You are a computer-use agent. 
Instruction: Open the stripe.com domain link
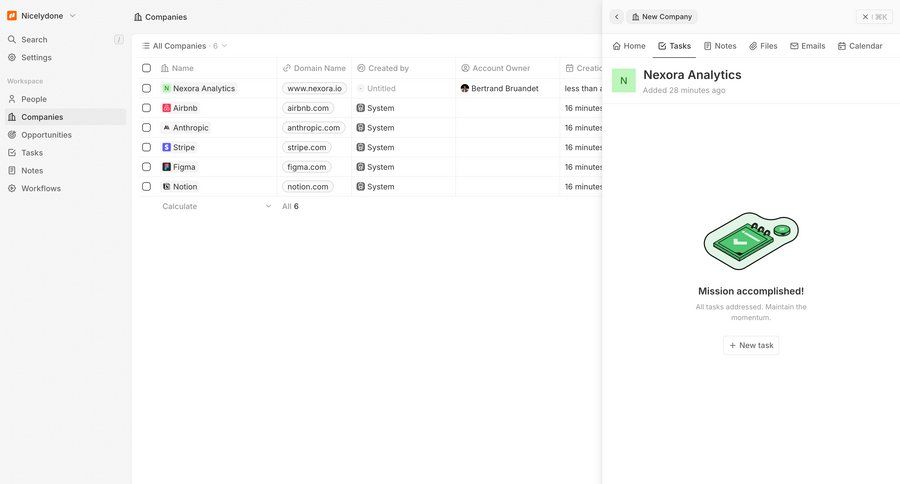pyautogui.click(x=307, y=147)
